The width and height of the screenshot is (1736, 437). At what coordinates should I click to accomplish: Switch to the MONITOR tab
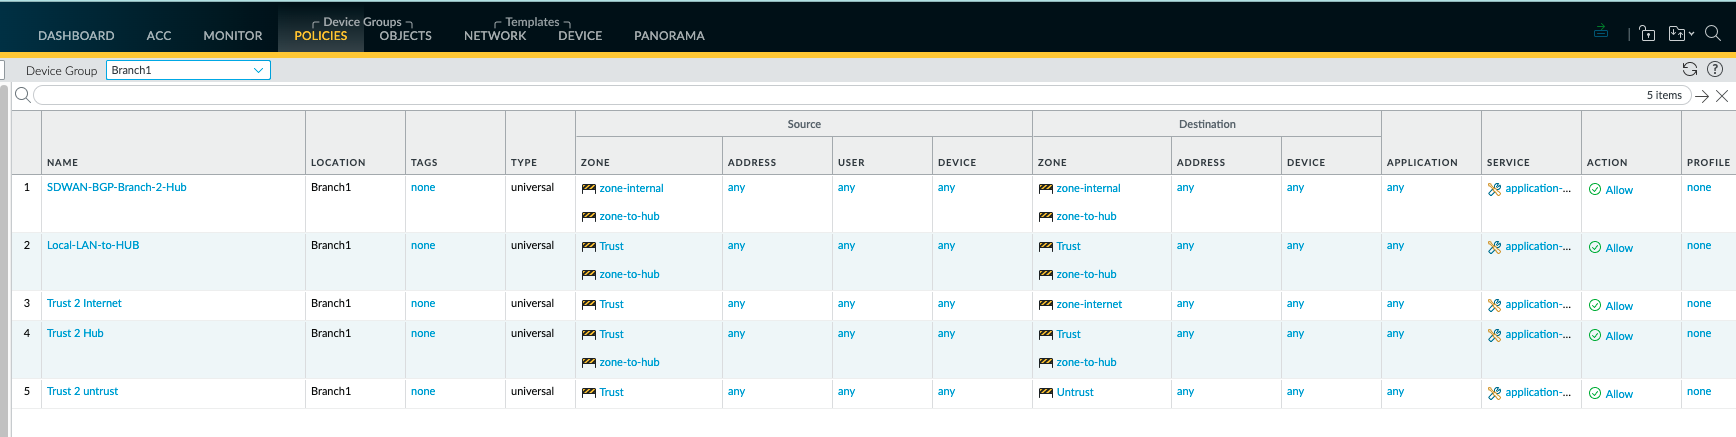(x=233, y=36)
